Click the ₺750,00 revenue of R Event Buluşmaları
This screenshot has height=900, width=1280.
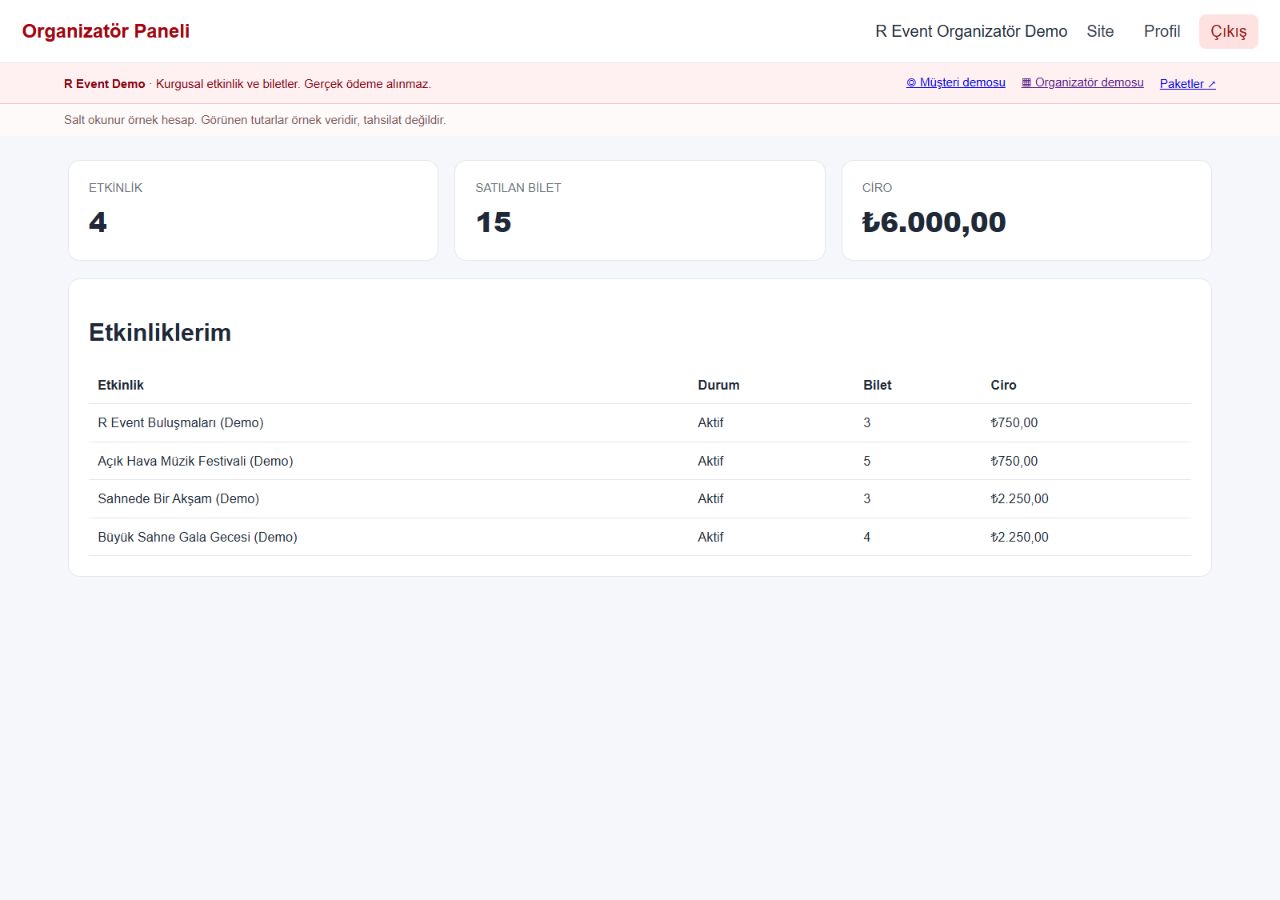(1014, 423)
